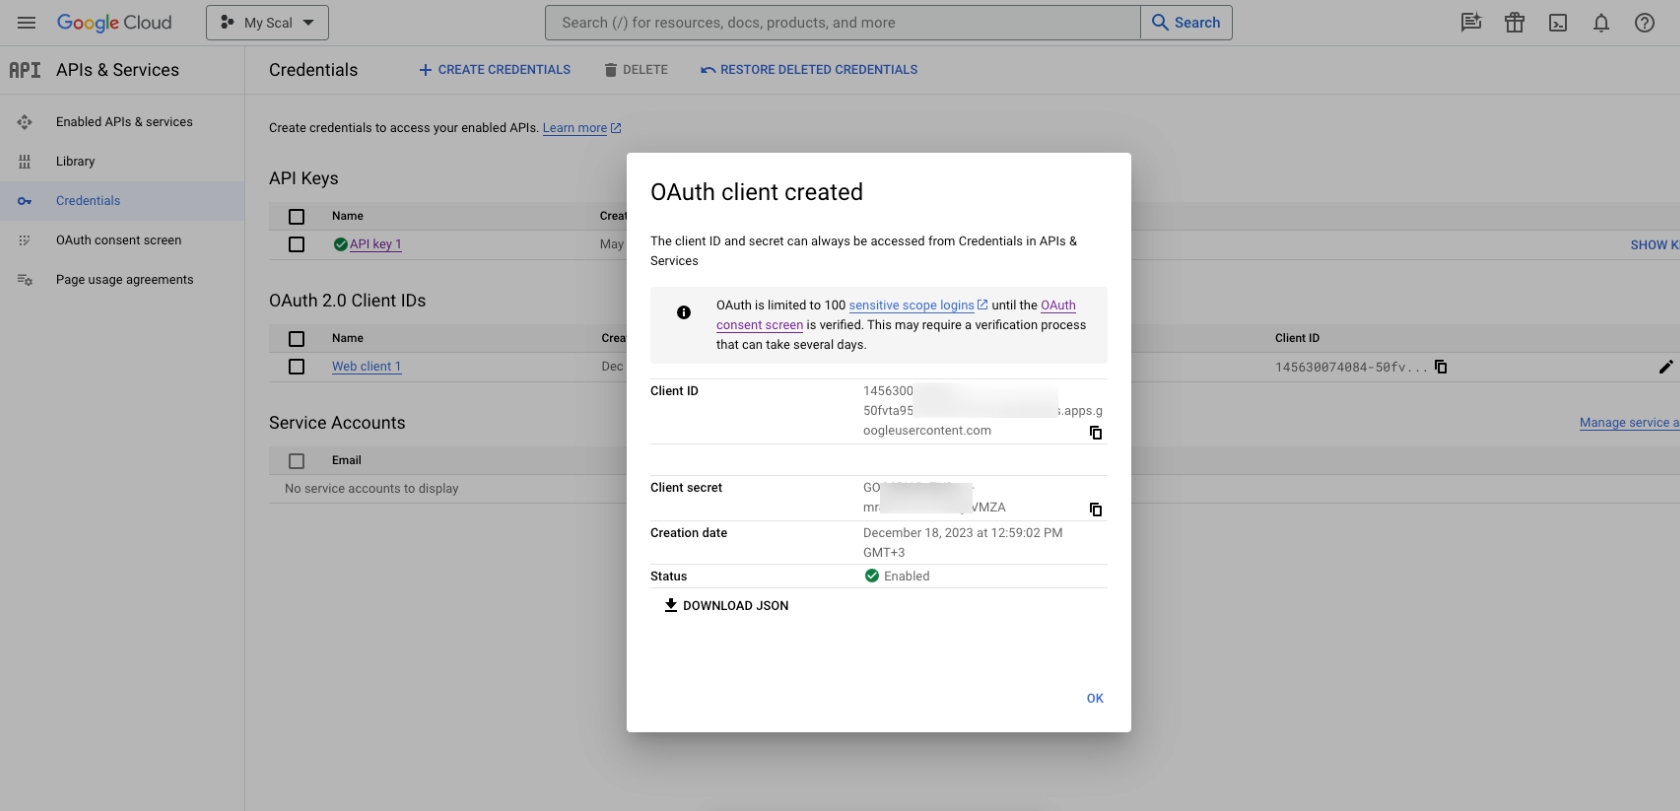Click the gift free trial icon
The height and width of the screenshot is (811, 1680).
pyautogui.click(x=1514, y=23)
